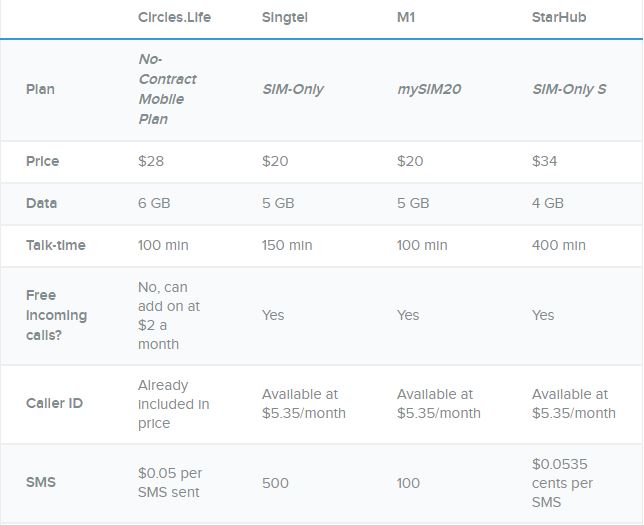This screenshot has height=525, width=644.
Task: Click the Circles.Life column header
Action: click(174, 17)
